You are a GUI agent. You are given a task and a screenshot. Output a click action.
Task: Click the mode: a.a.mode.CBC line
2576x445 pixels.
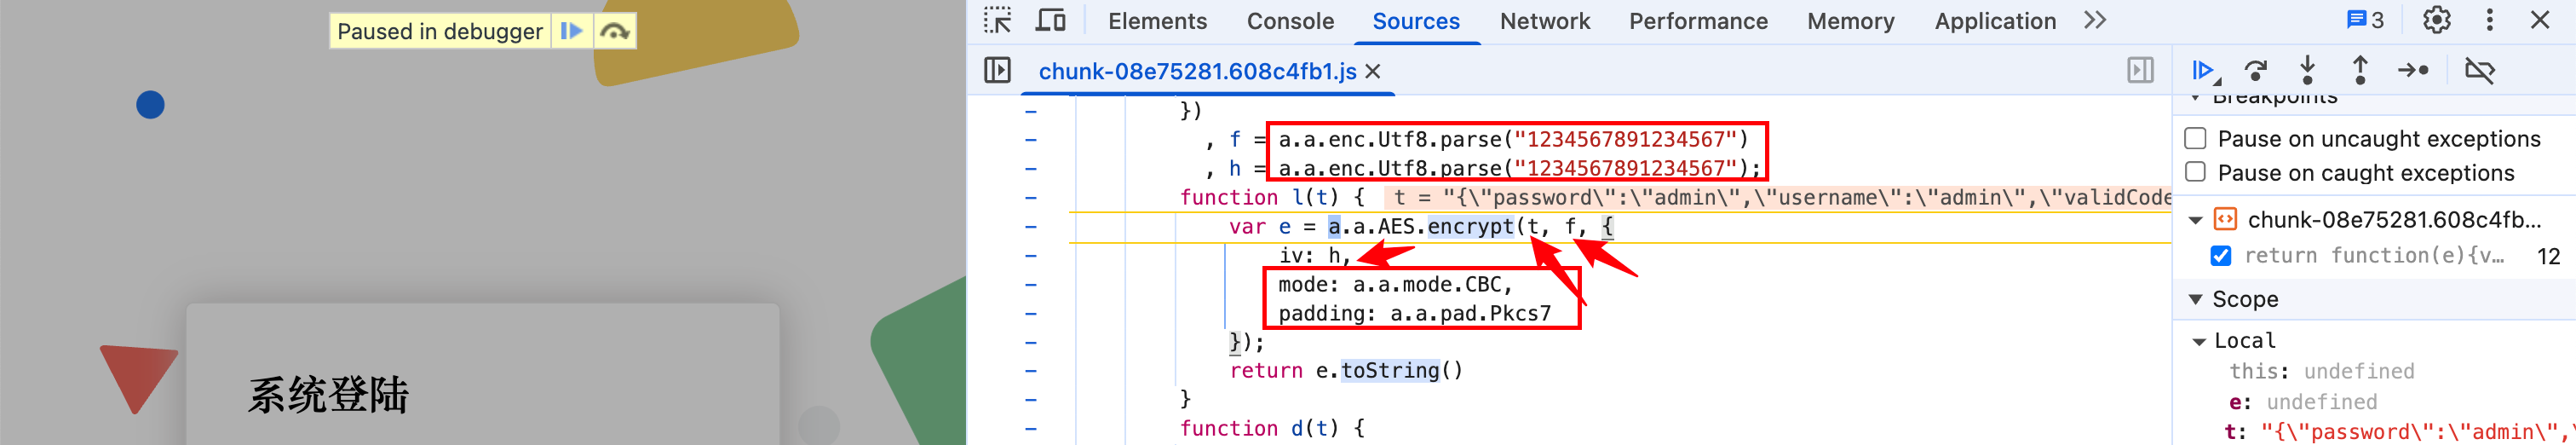pos(1395,285)
